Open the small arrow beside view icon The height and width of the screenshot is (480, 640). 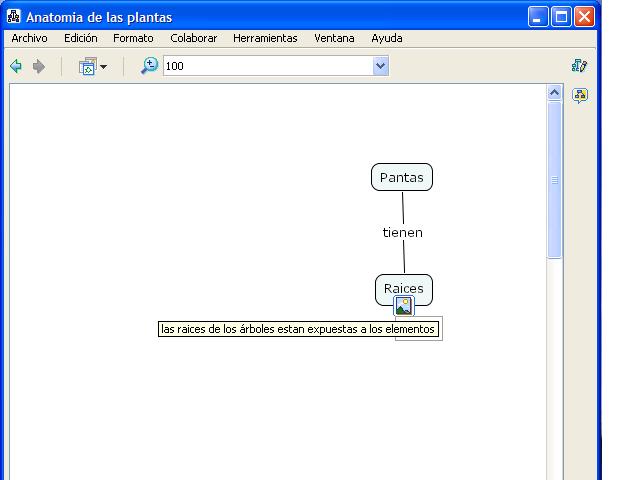103,67
